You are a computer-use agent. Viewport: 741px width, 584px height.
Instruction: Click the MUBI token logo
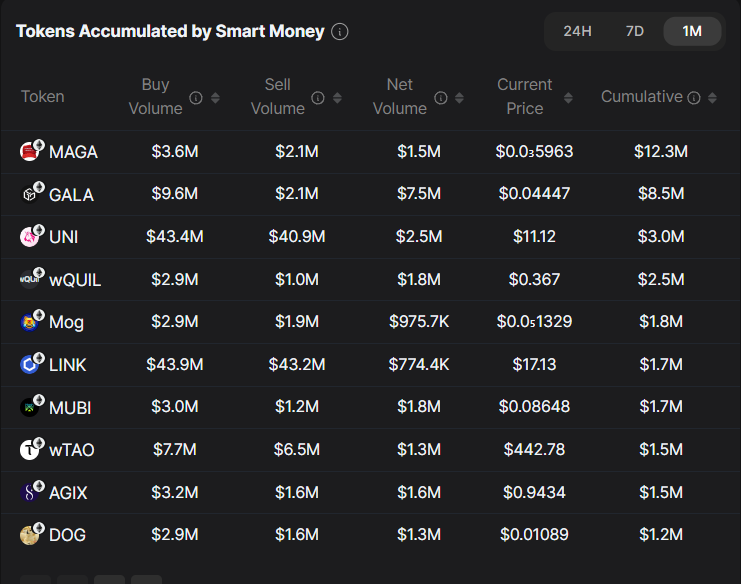(30, 407)
